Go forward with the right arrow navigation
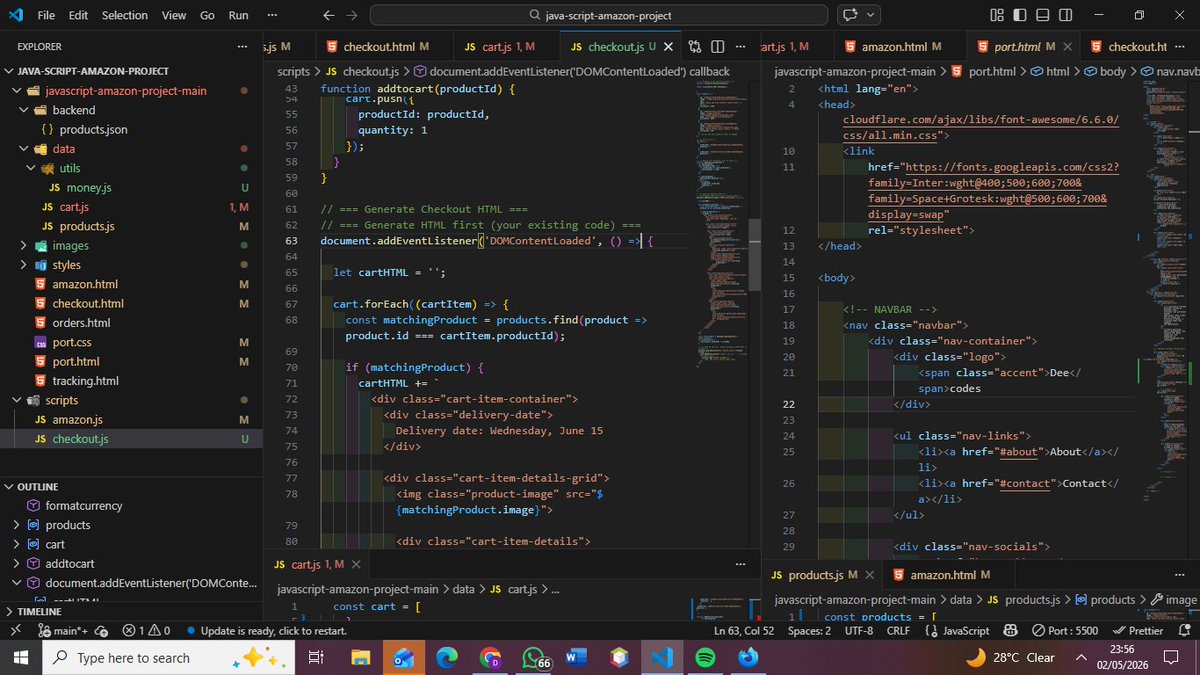The height and width of the screenshot is (675, 1200). click(351, 15)
